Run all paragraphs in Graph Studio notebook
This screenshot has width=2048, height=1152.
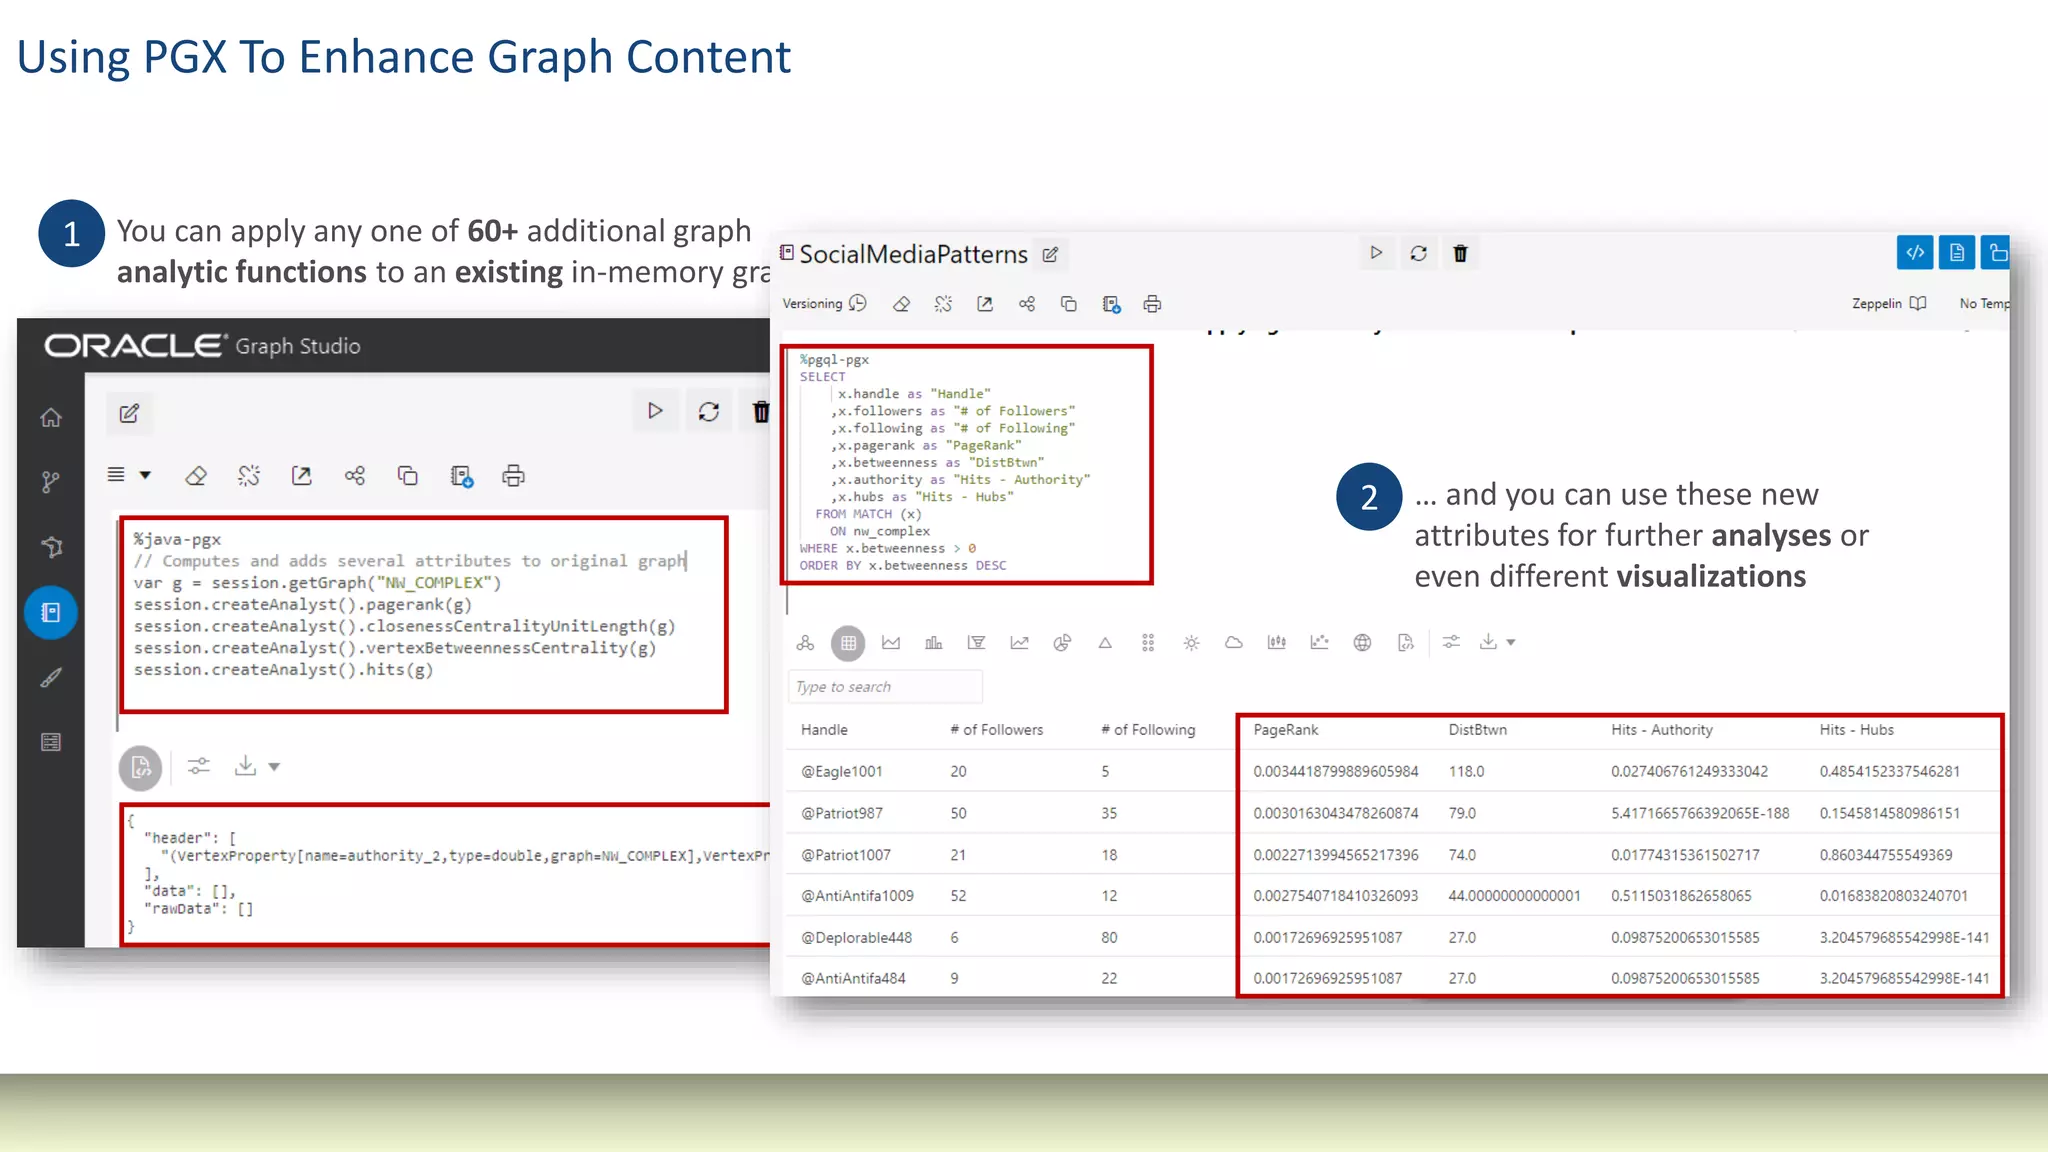[x=655, y=411]
